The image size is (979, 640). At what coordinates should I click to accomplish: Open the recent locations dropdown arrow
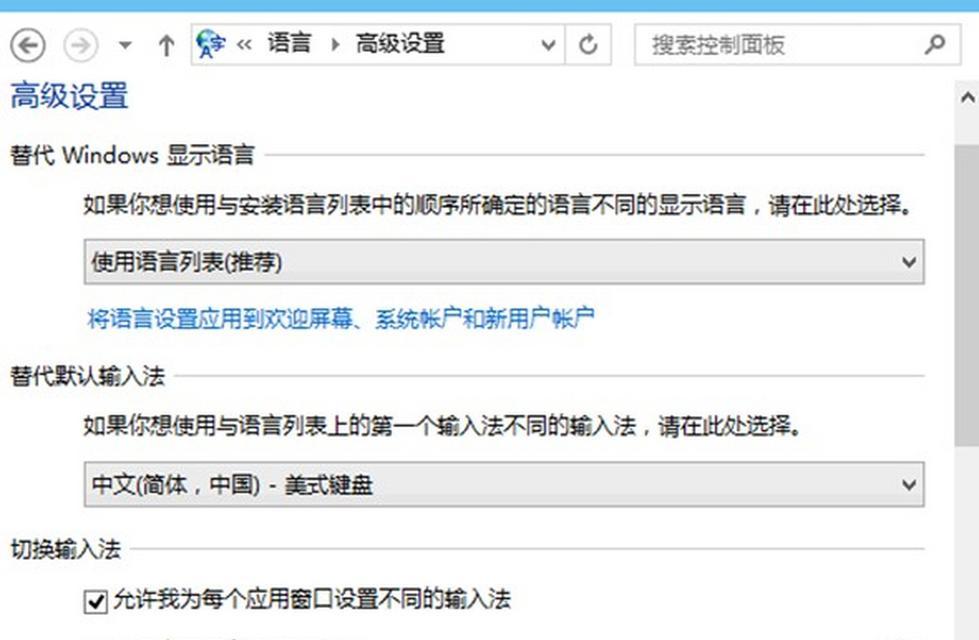(x=125, y=45)
